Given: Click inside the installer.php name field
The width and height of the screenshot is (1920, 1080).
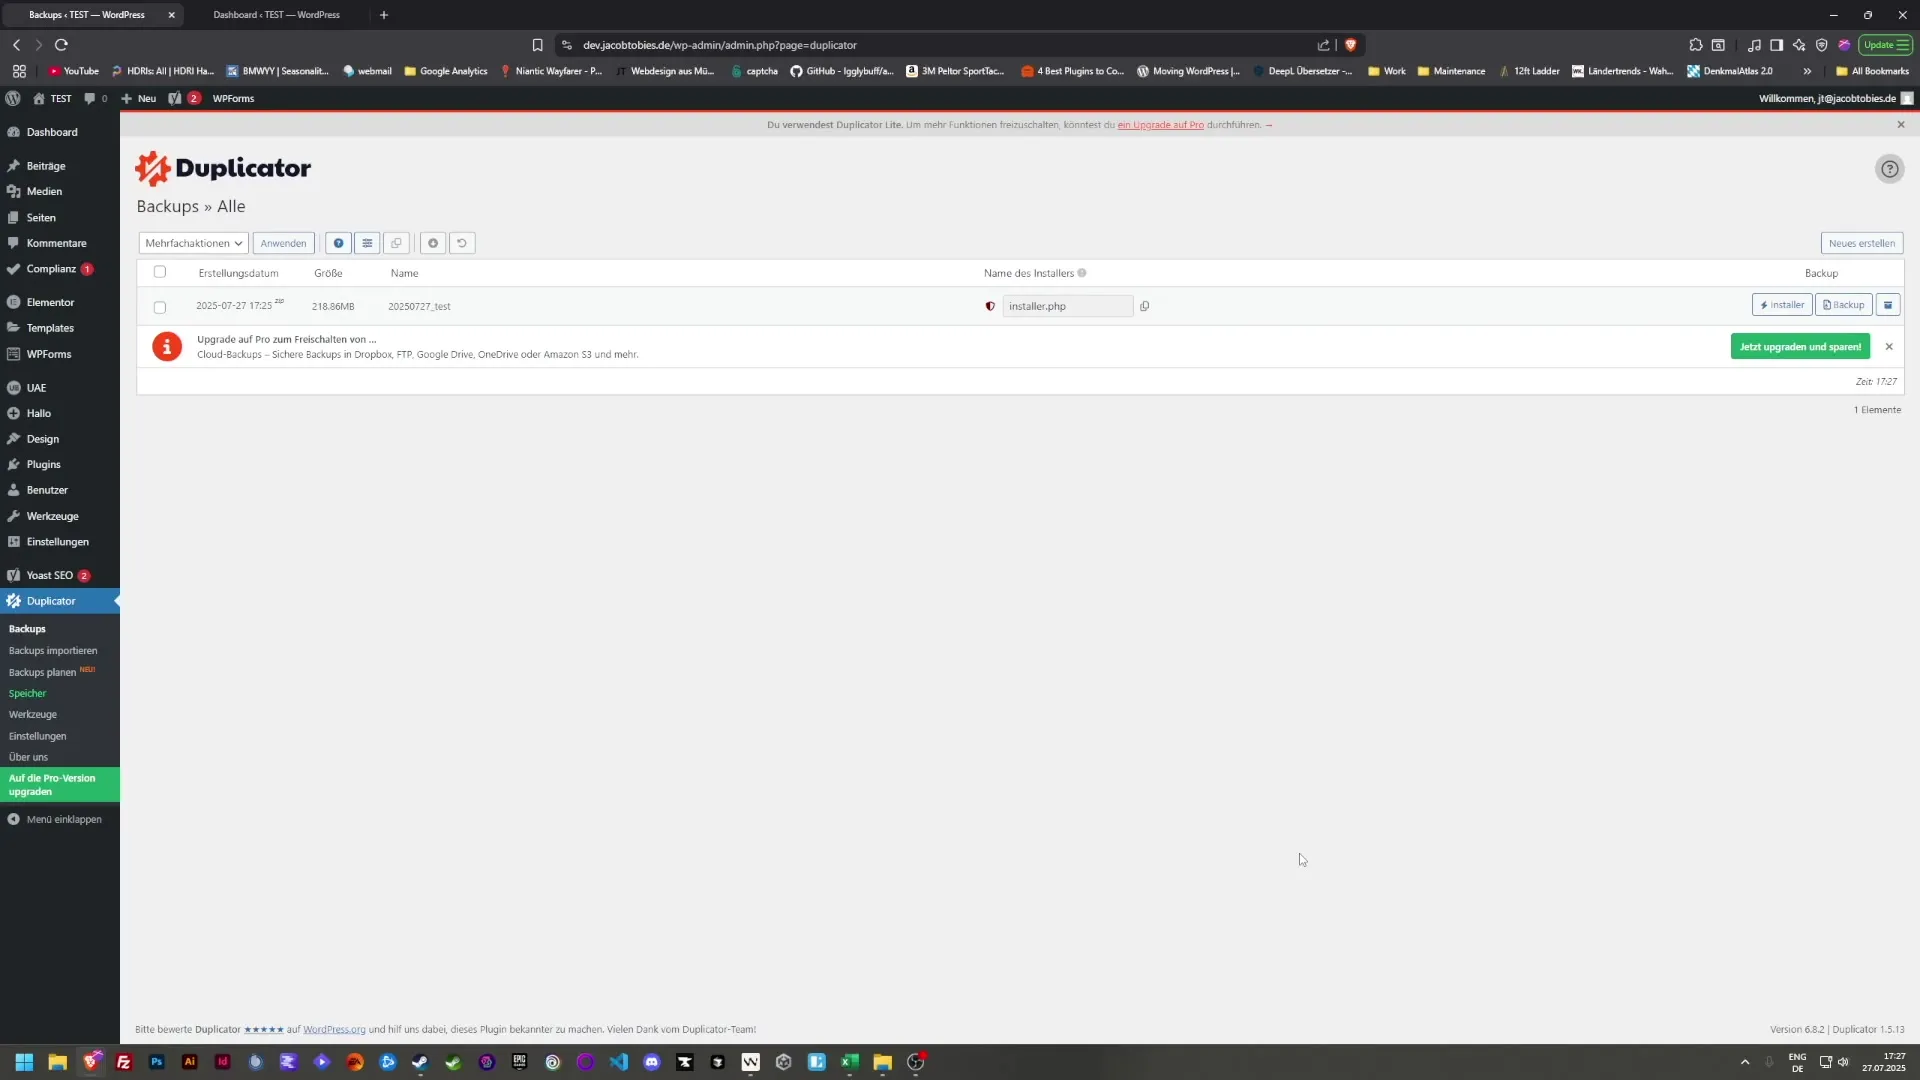Looking at the screenshot, I should [x=1060, y=306].
